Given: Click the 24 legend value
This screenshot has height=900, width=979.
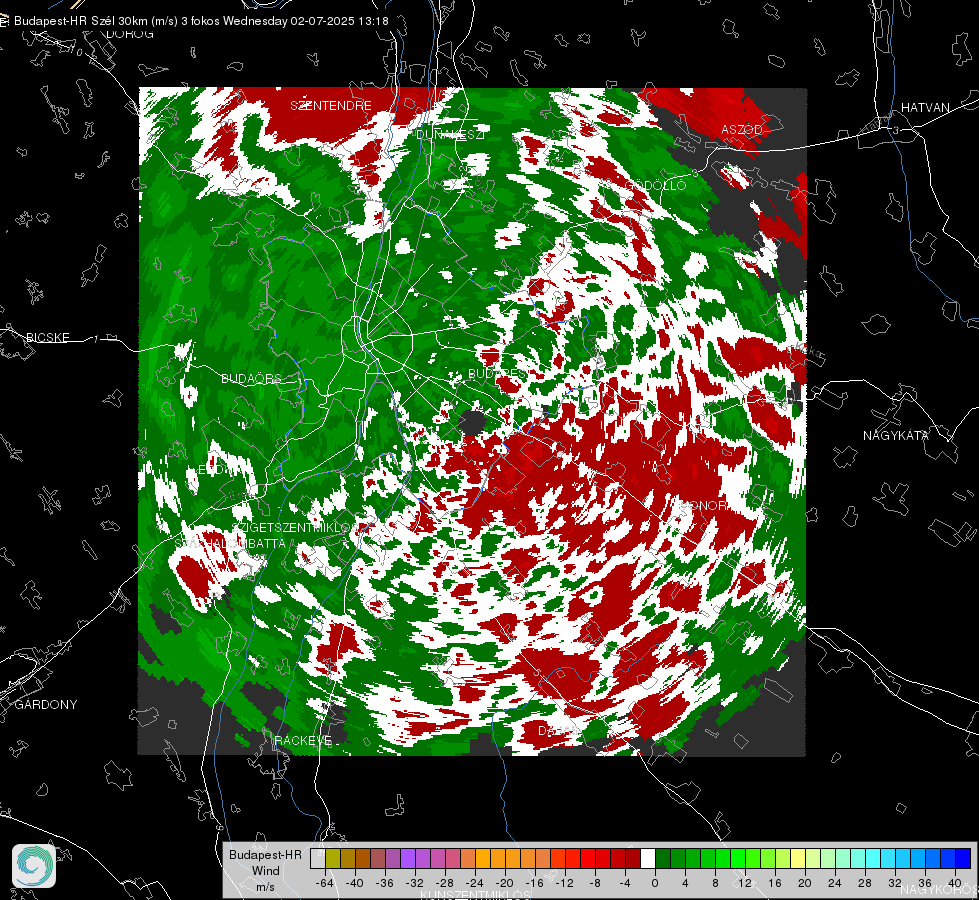Looking at the screenshot, I should 835,883.
